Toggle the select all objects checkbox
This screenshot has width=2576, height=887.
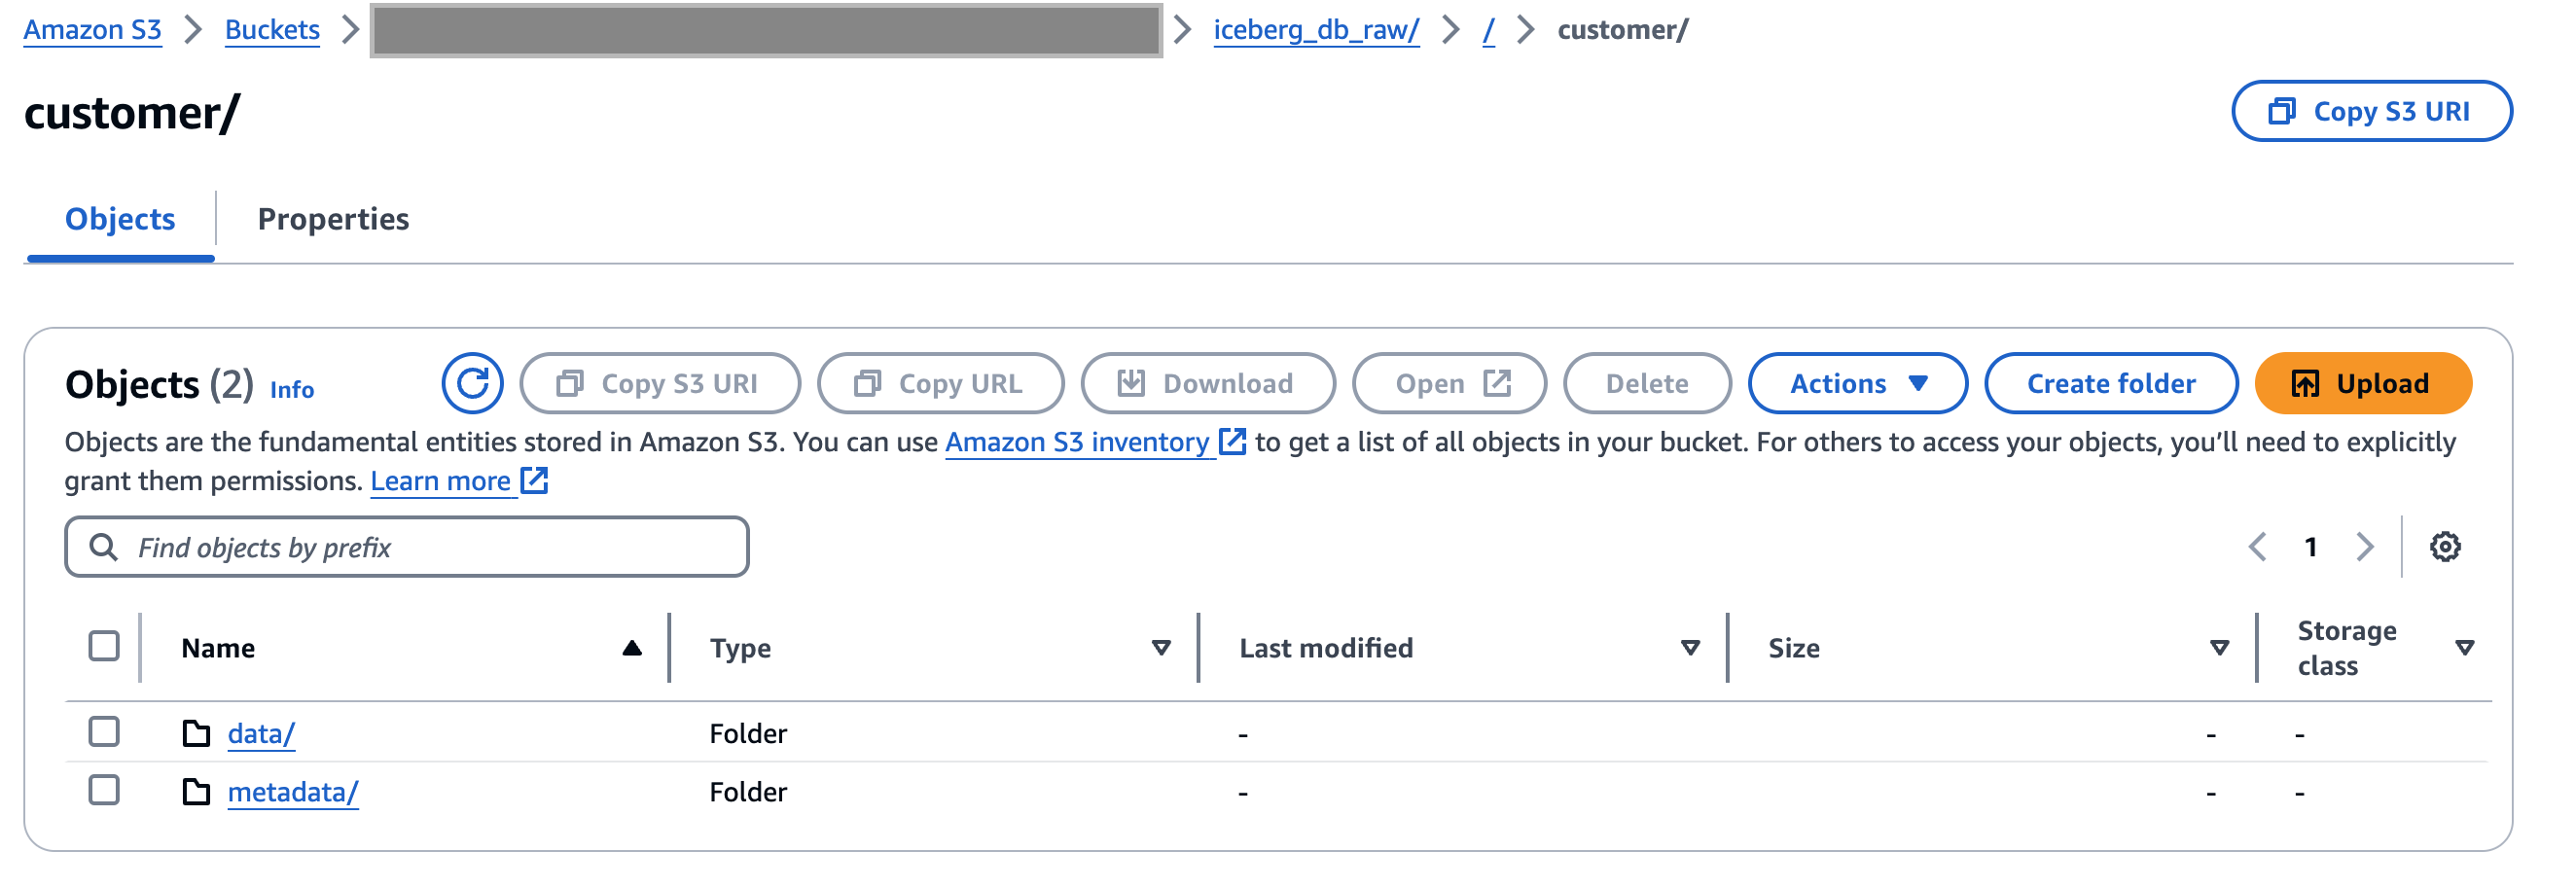pyautogui.click(x=104, y=646)
